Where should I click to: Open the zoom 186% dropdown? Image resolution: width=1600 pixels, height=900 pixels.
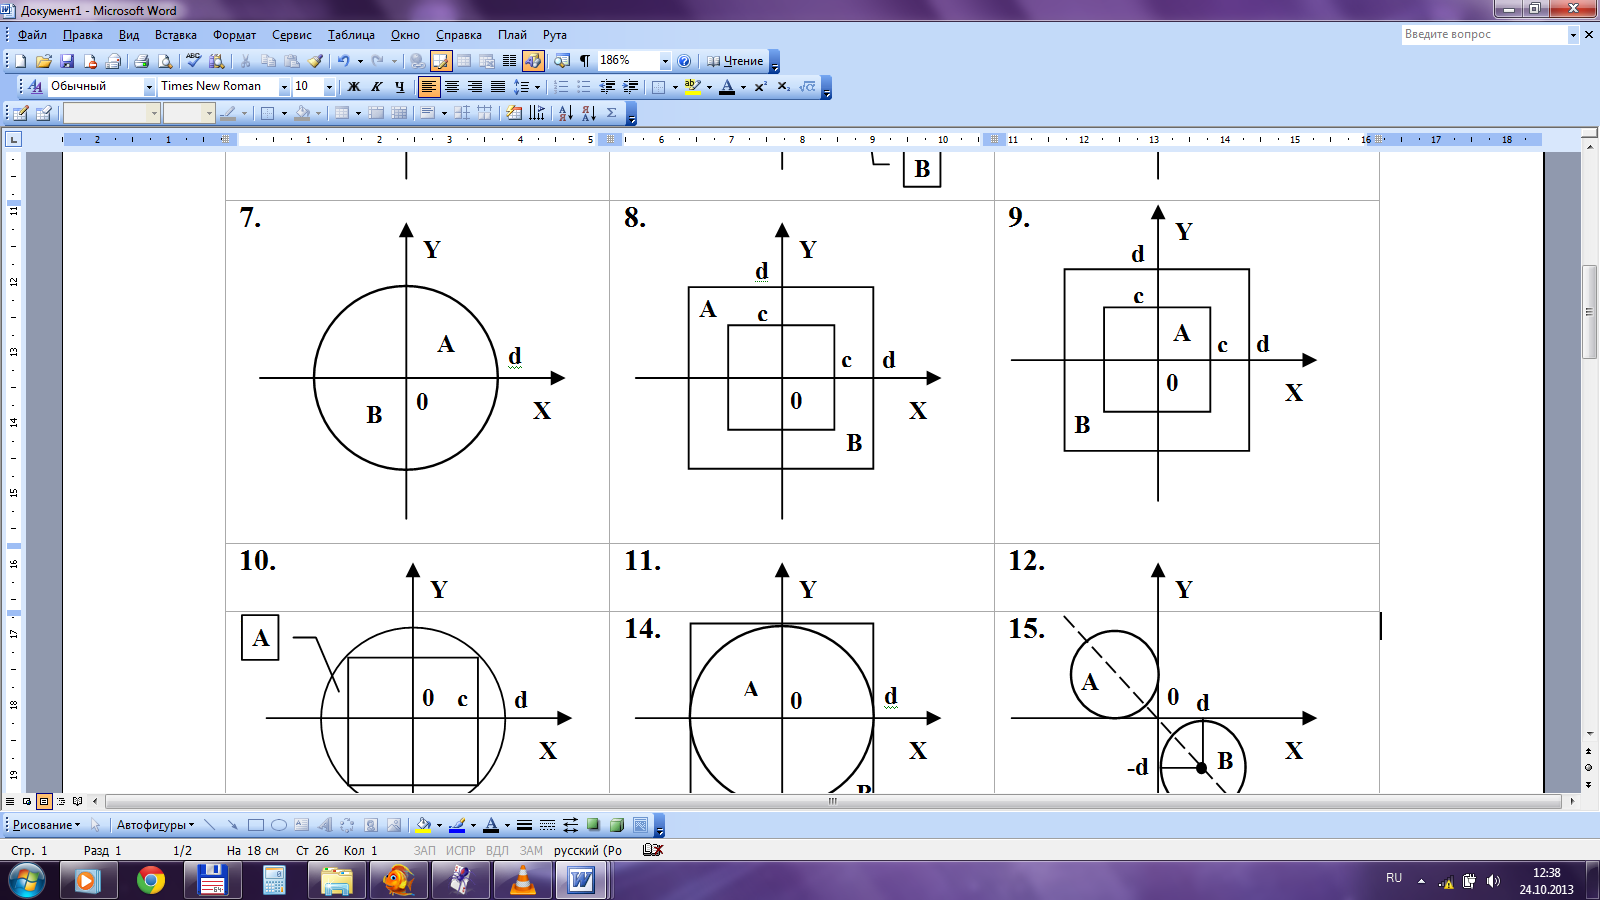[665, 61]
